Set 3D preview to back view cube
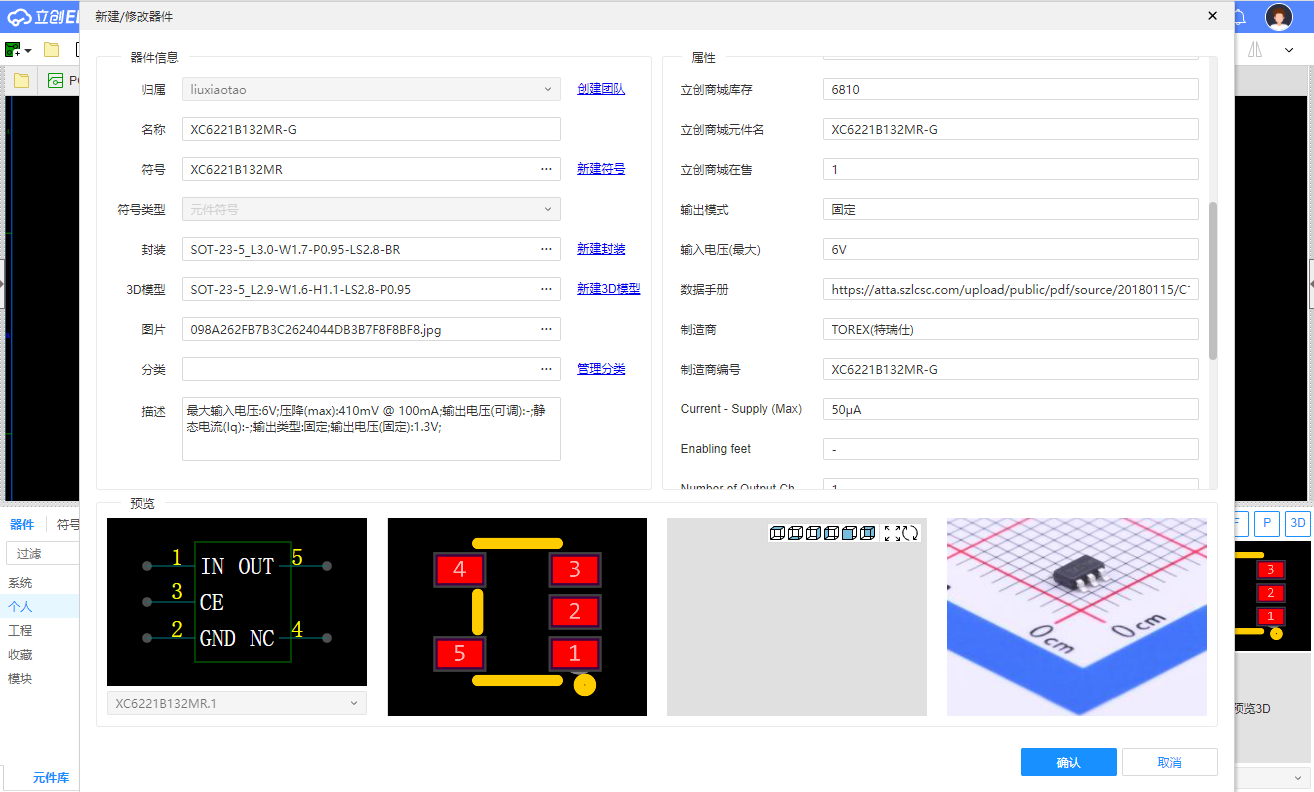The width and height of the screenshot is (1314, 792). 867,533
